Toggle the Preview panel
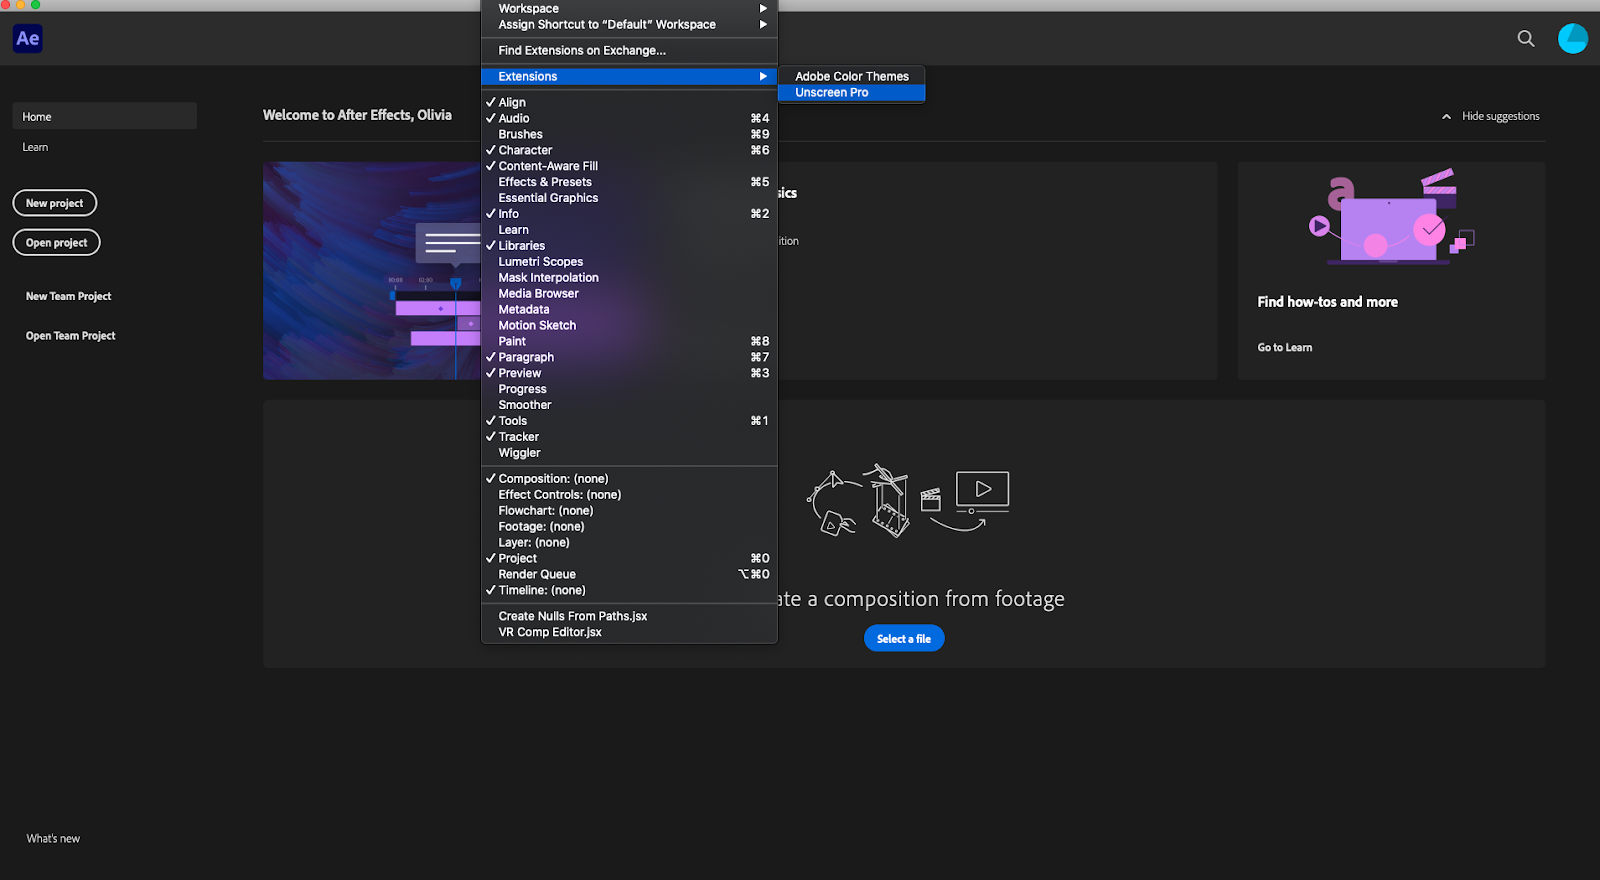The image size is (1600, 880). [x=629, y=373]
